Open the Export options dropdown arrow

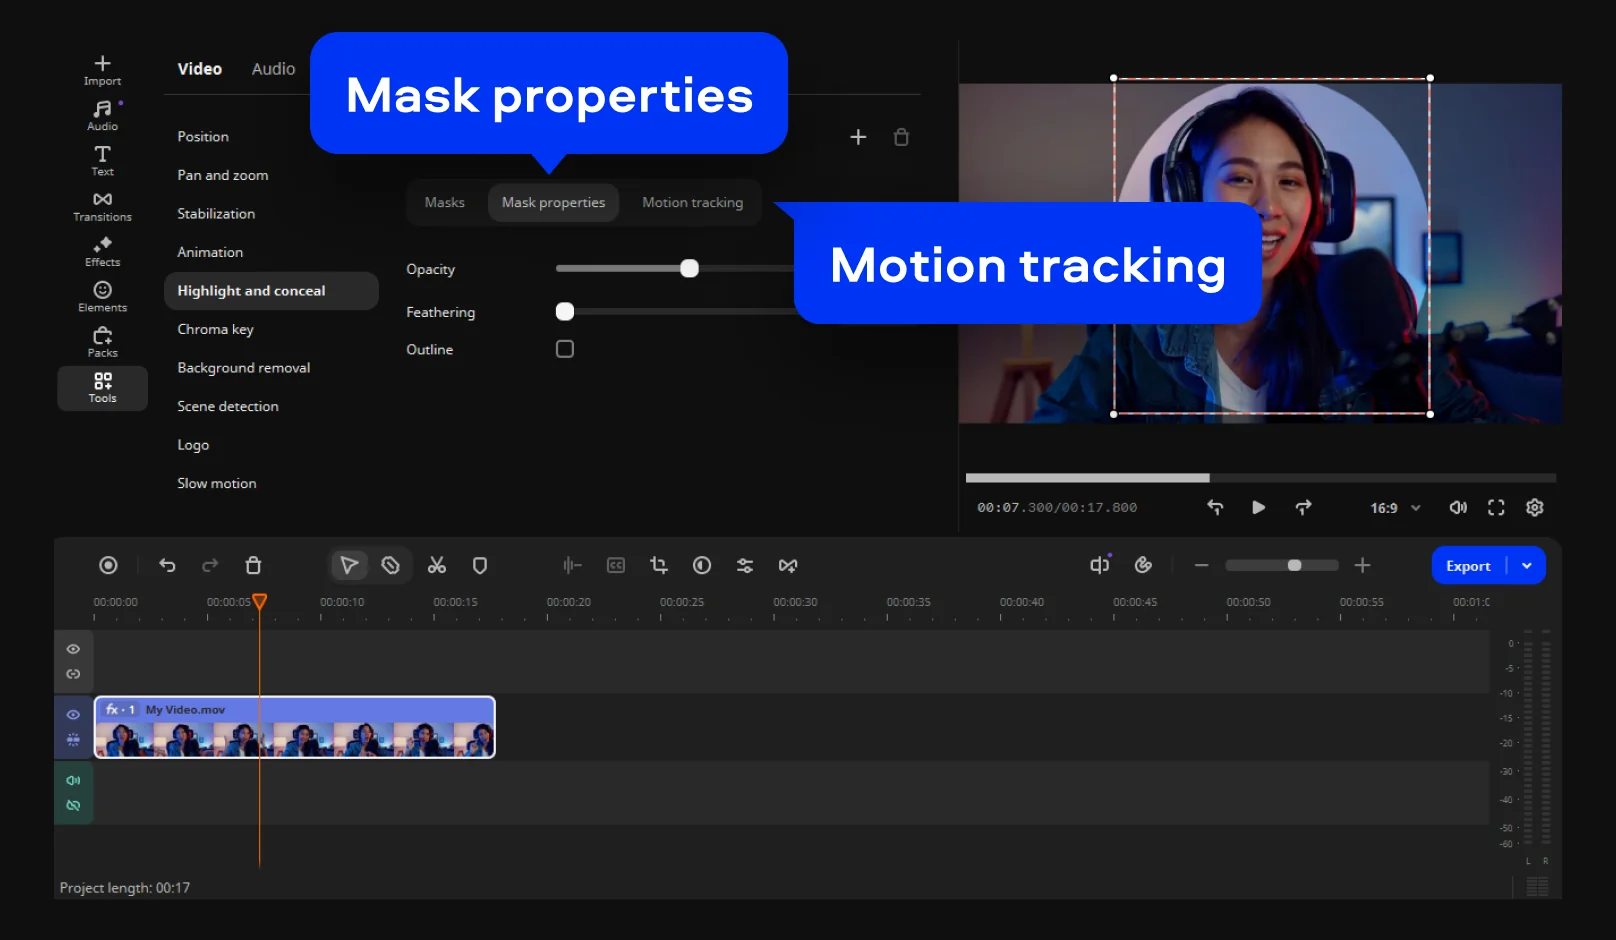tap(1527, 566)
